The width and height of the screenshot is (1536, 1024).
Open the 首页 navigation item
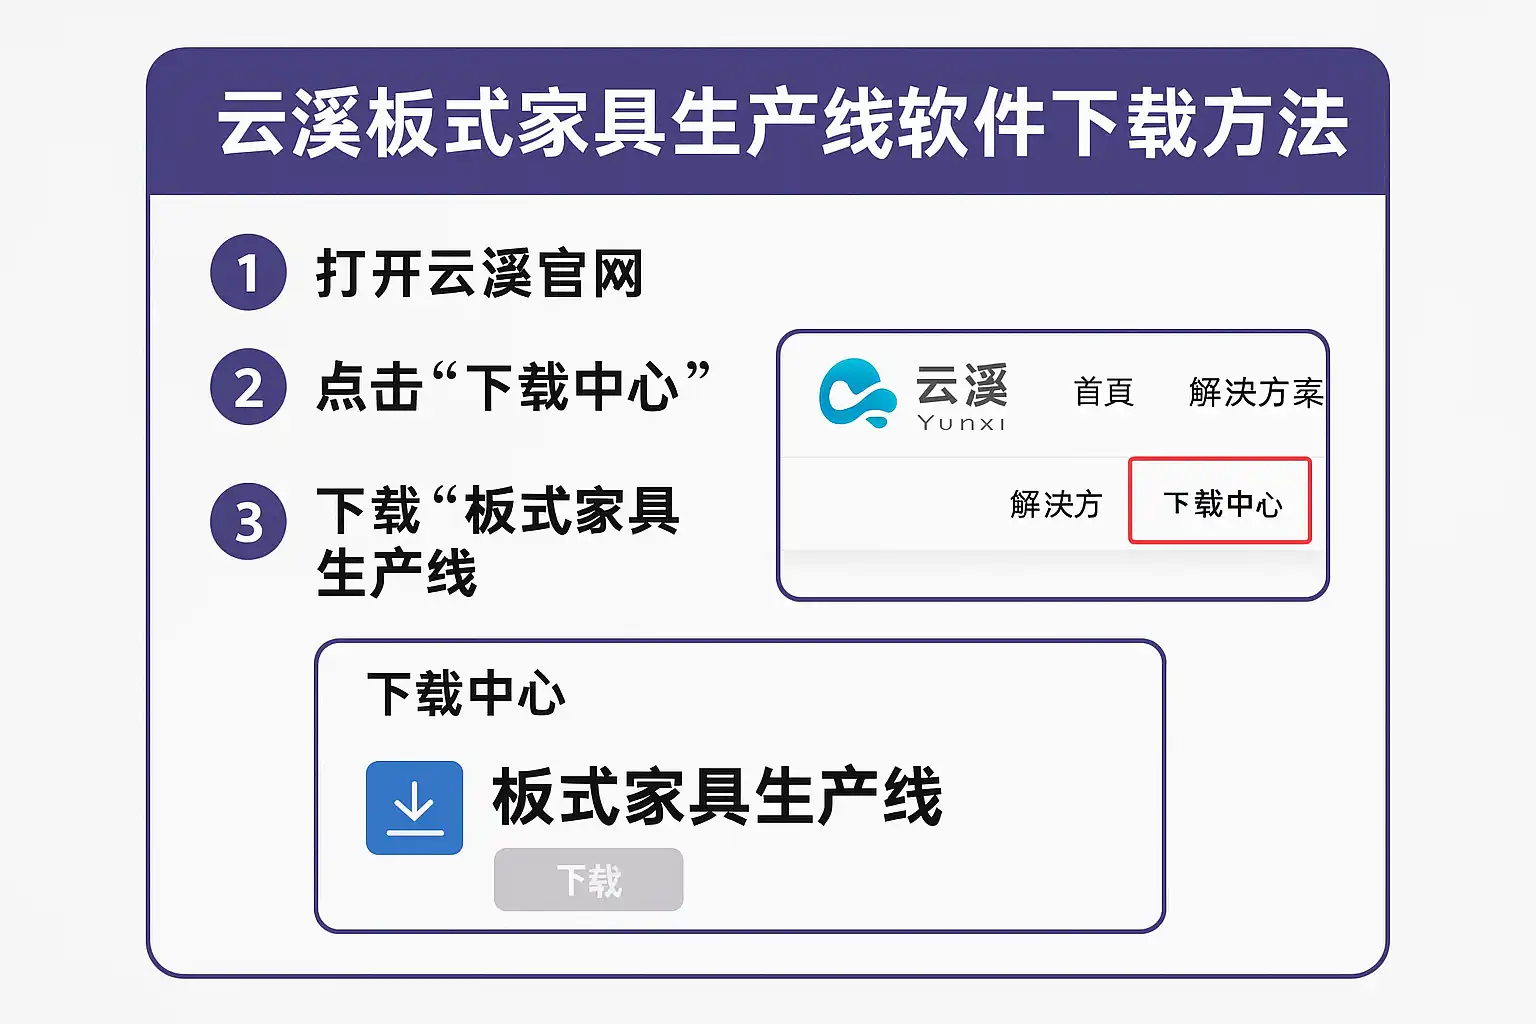tap(1103, 392)
